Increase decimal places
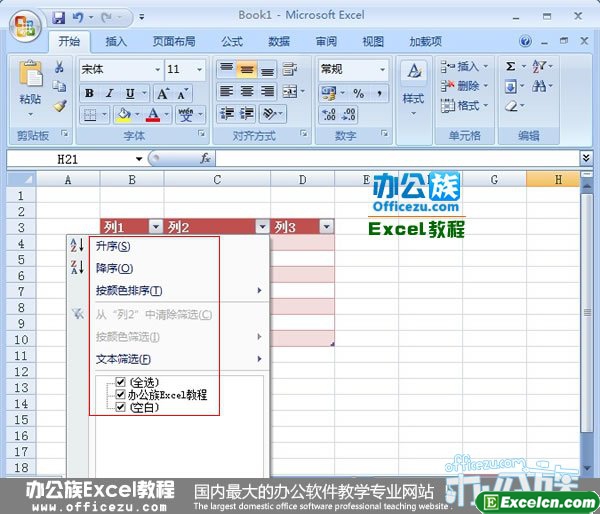 [x=329, y=114]
